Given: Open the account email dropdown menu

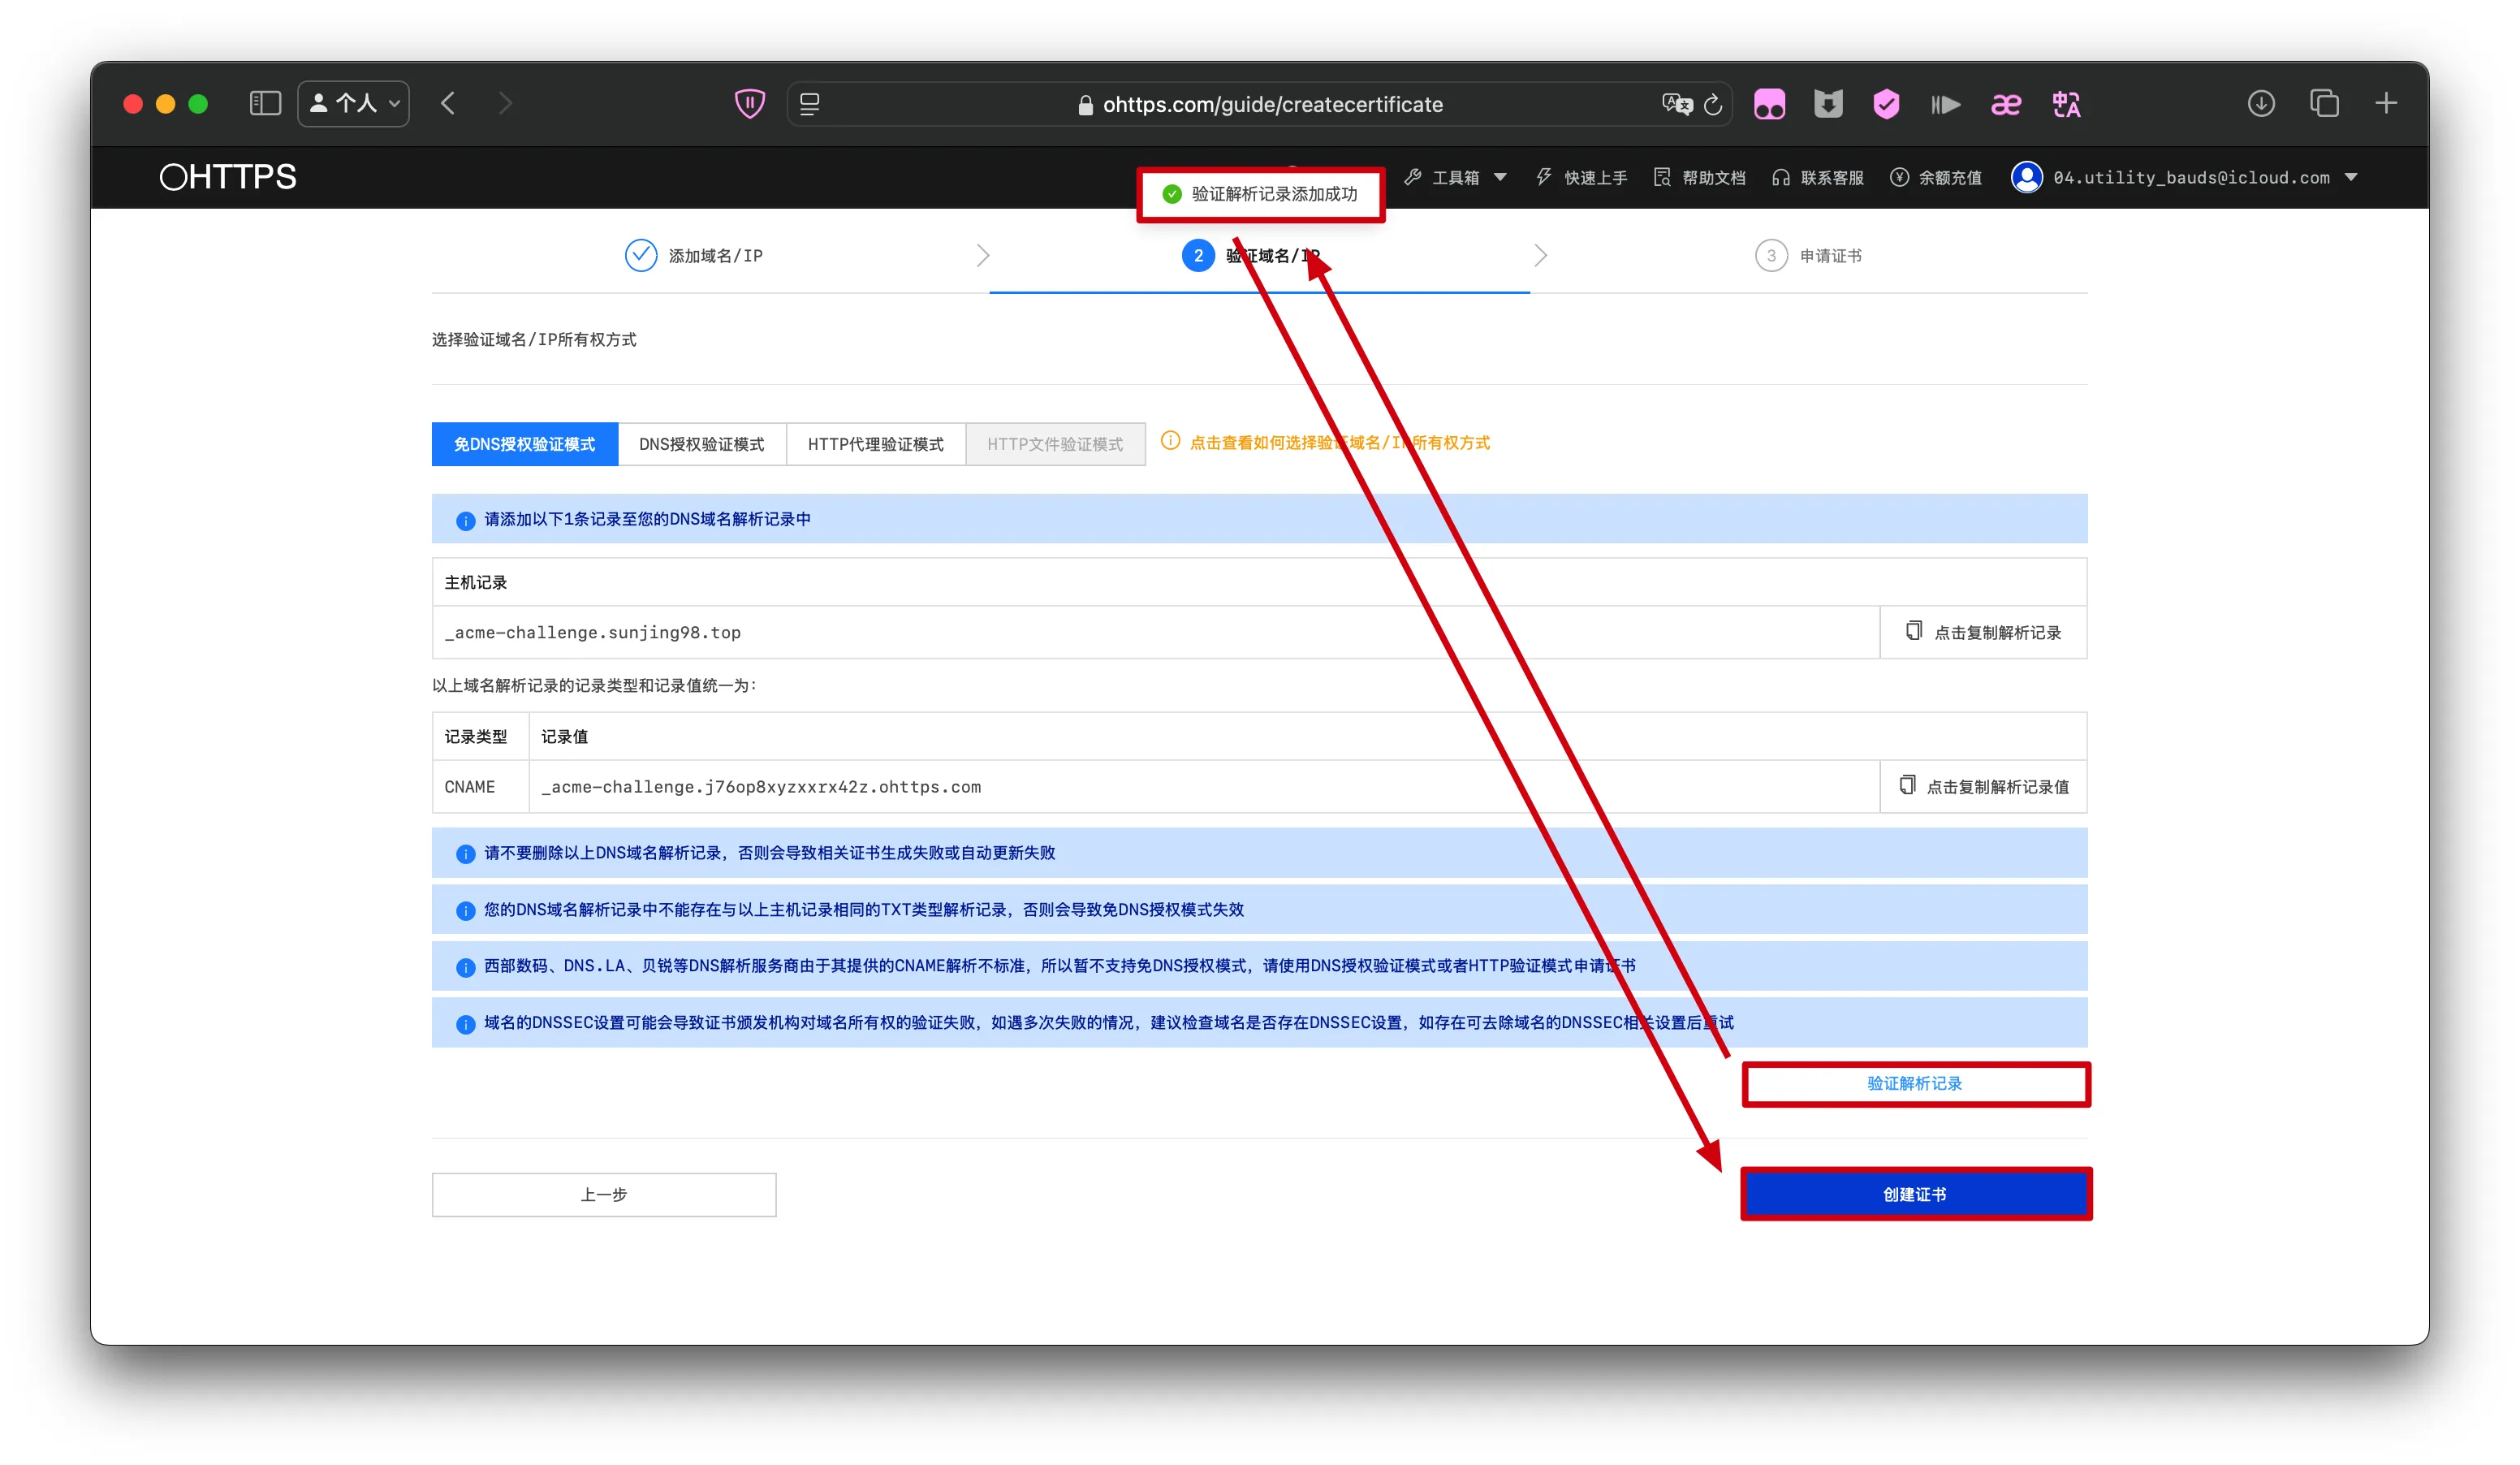Looking at the screenshot, I should click(2190, 178).
